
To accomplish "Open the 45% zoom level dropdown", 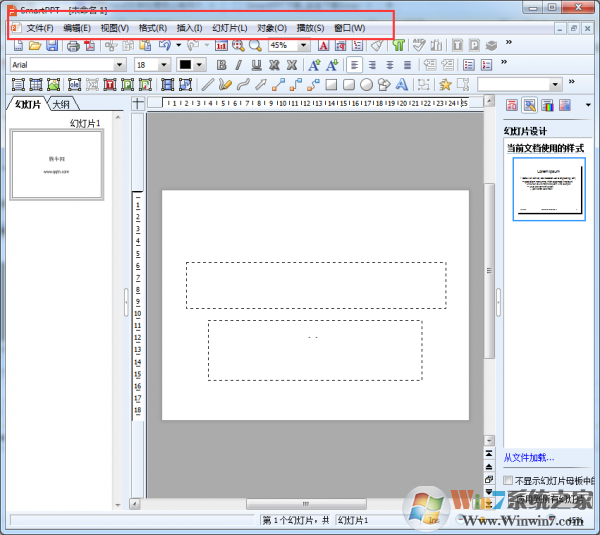I will click(x=303, y=46).
